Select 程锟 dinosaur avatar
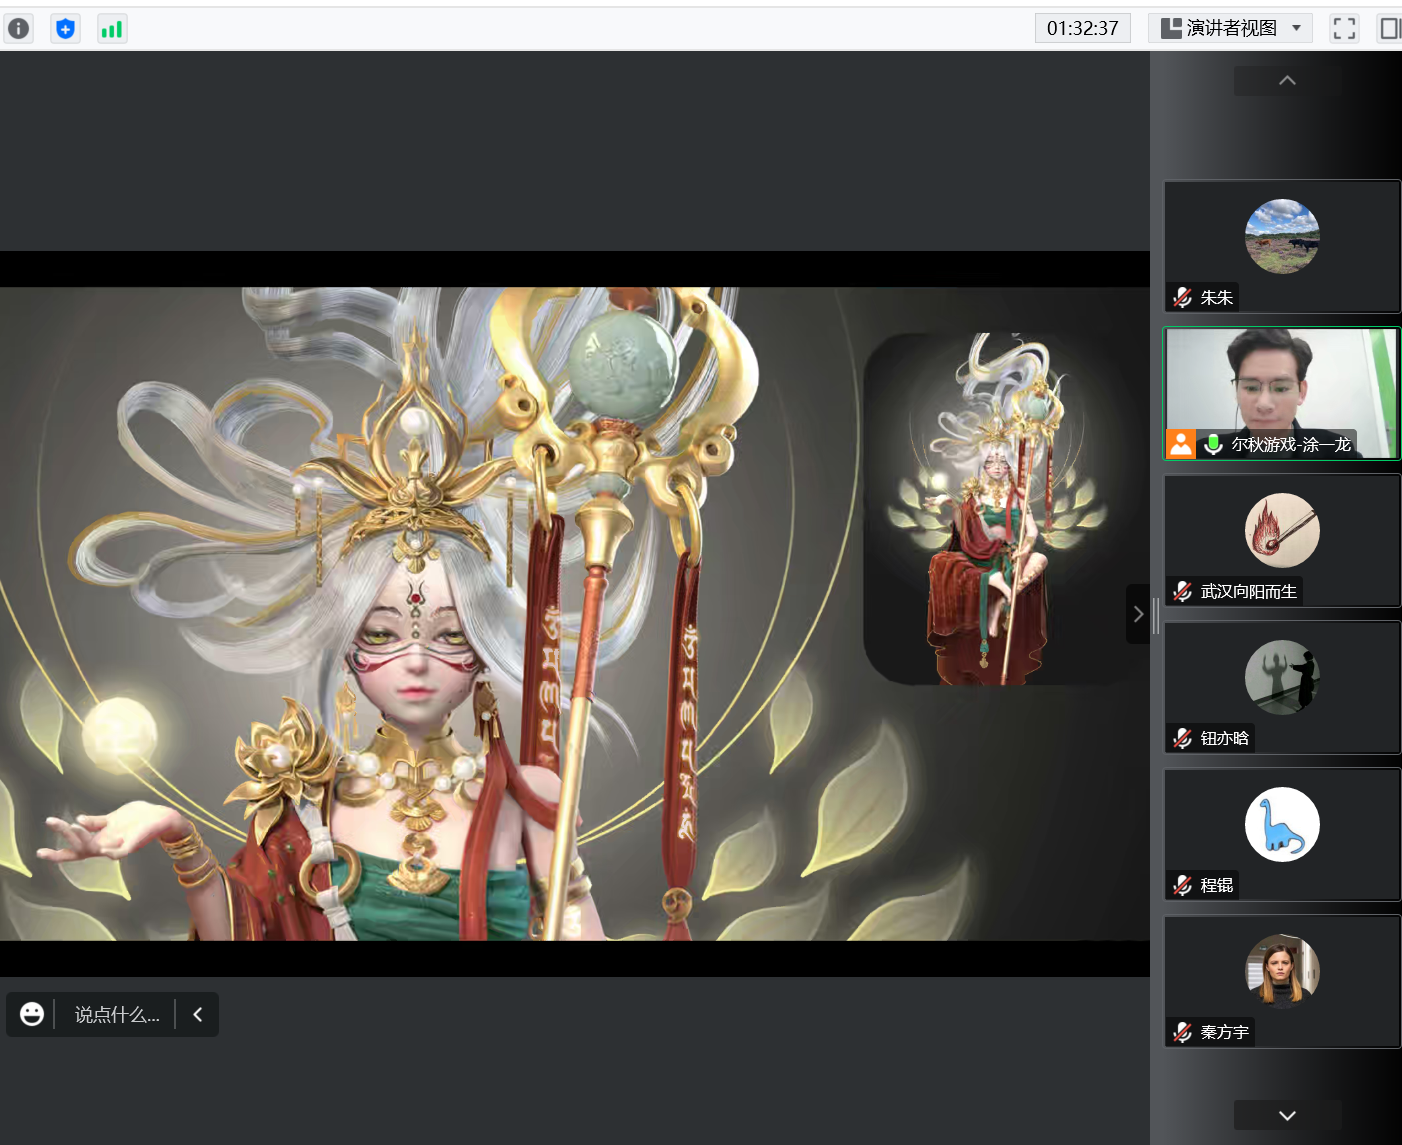 (1282, 824)
